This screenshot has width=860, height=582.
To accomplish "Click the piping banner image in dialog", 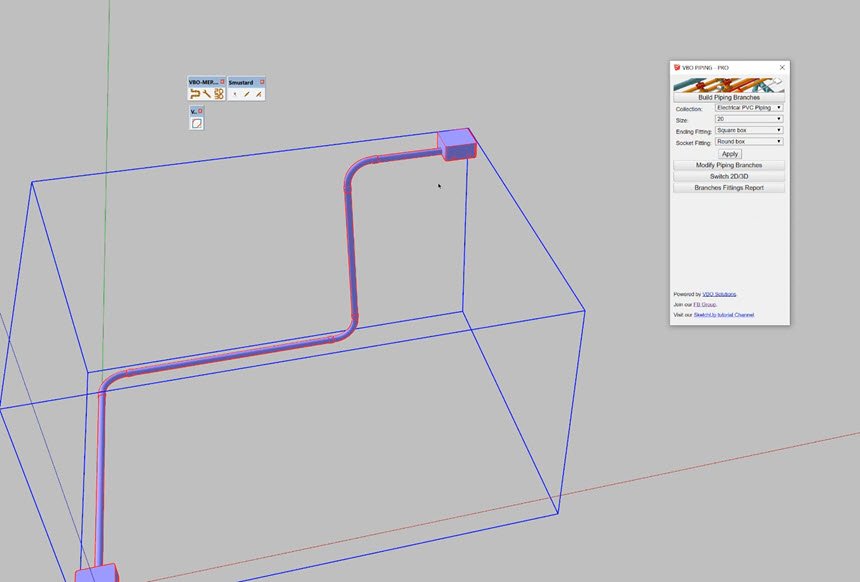I will 728,84.
